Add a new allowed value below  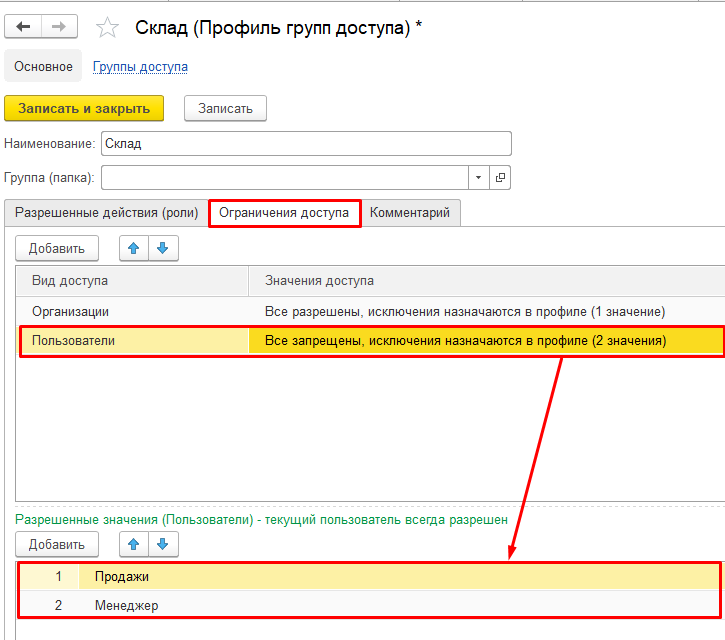[x=57, y=544]
